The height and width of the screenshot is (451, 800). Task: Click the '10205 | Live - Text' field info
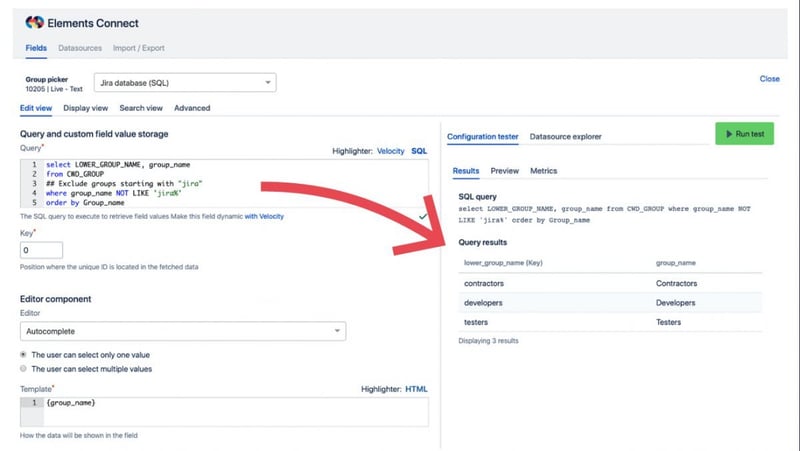(54, 89)
